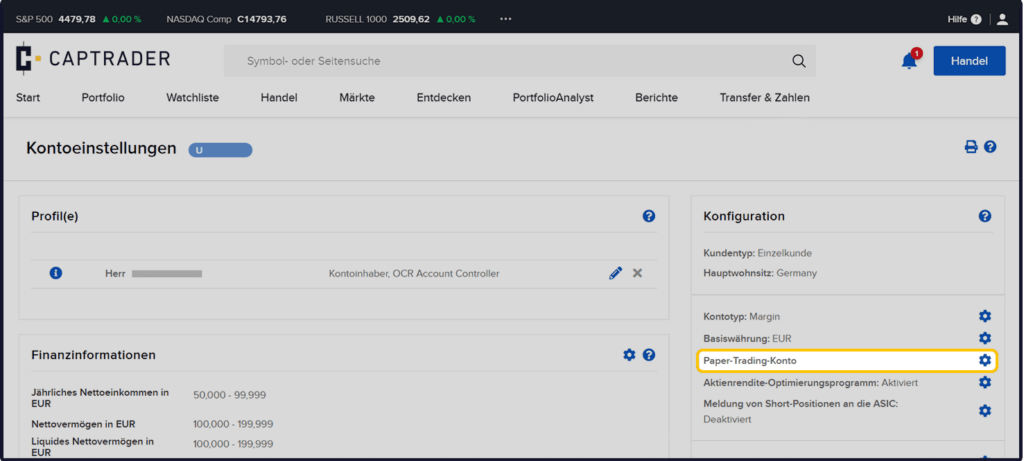Click Hauptwohnsitz: Germany text
Image resolution: width=1024 pixels, height=461 pixels.
(760, 273)
